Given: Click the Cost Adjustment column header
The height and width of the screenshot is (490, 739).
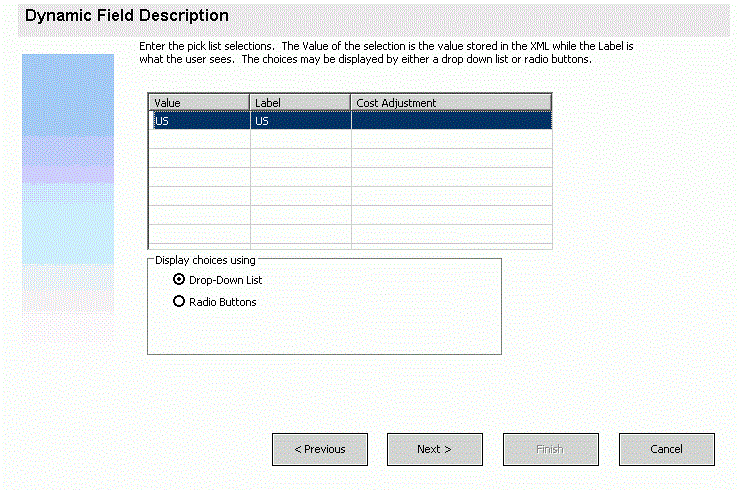Looking at the screenshot, I should click(x=450, y=102).
